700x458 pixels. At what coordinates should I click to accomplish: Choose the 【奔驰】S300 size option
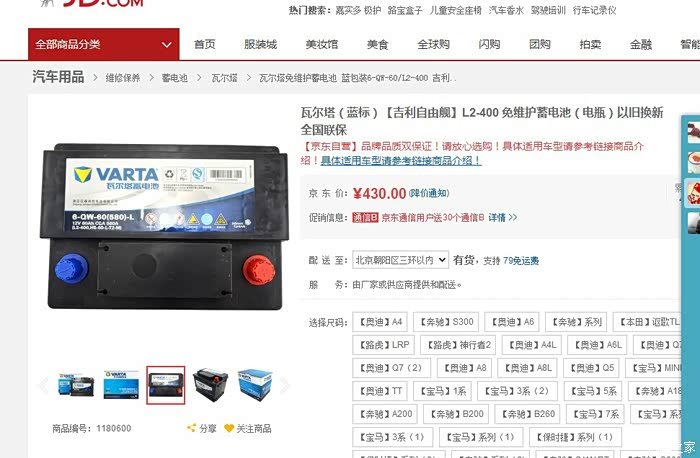(446, 322)
